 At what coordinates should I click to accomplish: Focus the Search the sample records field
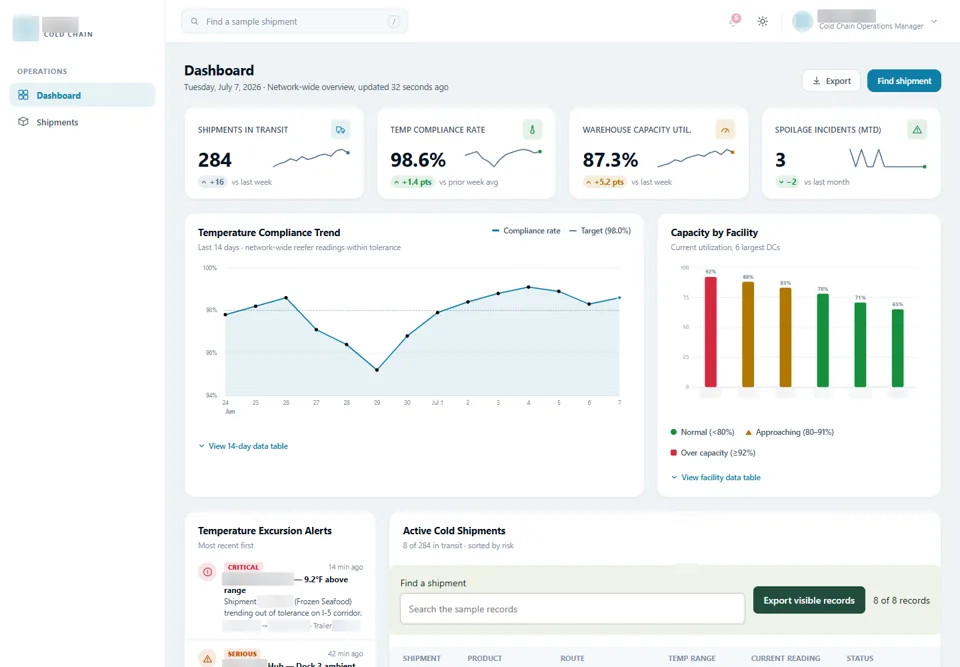(572, 609)
